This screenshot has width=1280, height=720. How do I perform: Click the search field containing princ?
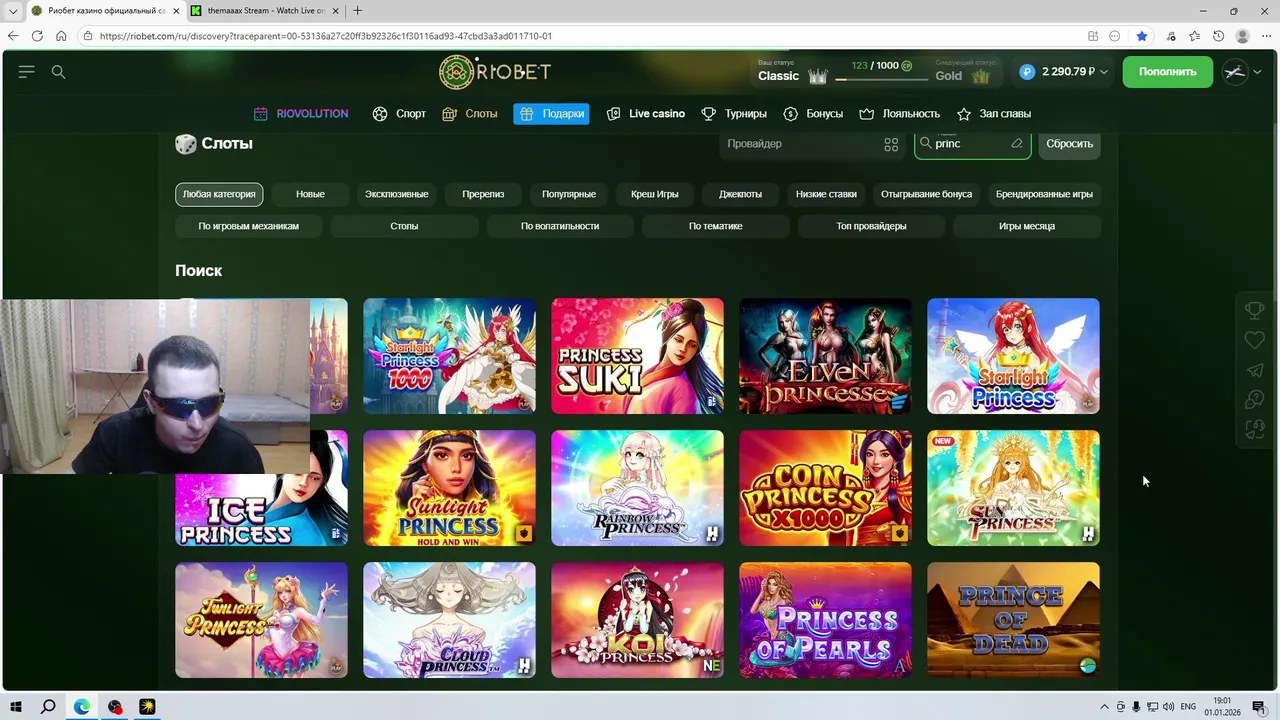(972, 144)
